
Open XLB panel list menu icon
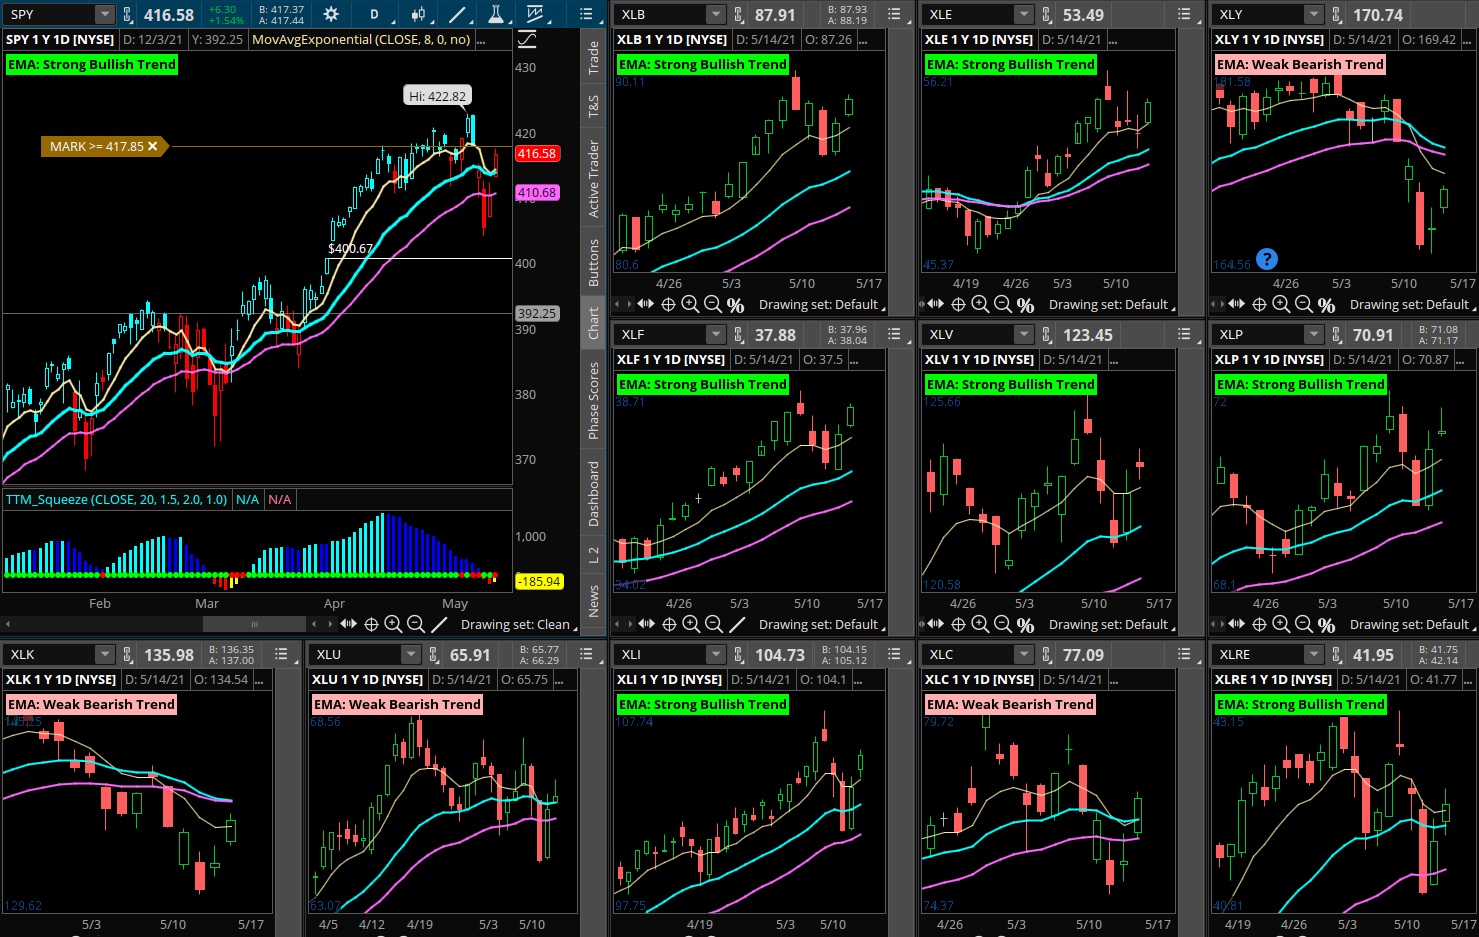[894, 14]
